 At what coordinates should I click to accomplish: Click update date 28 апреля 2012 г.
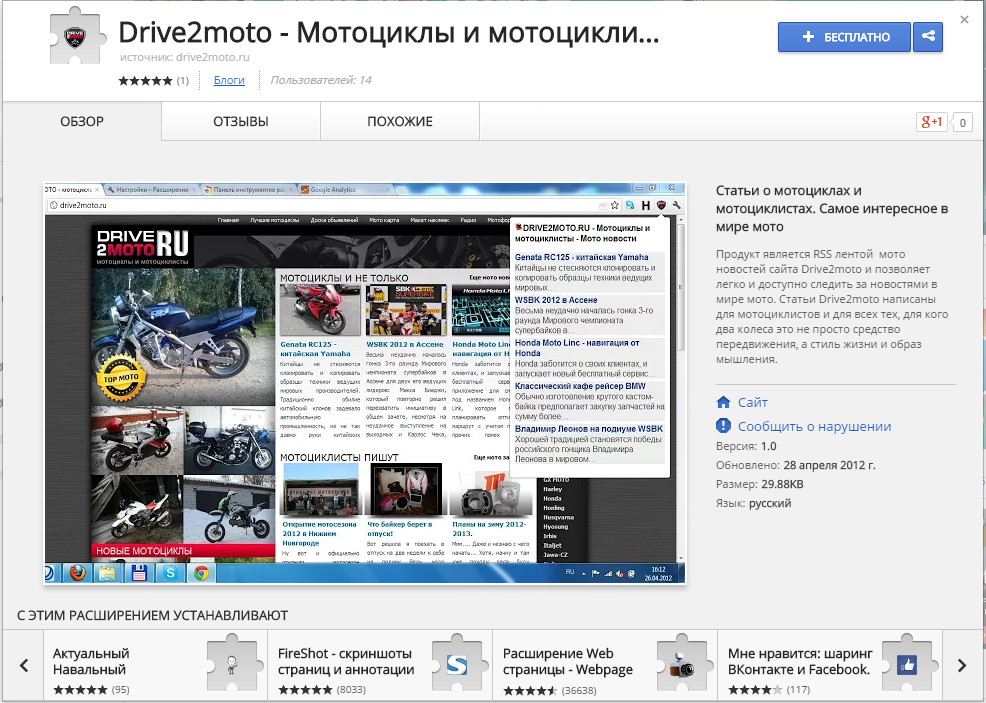(829, 465)
